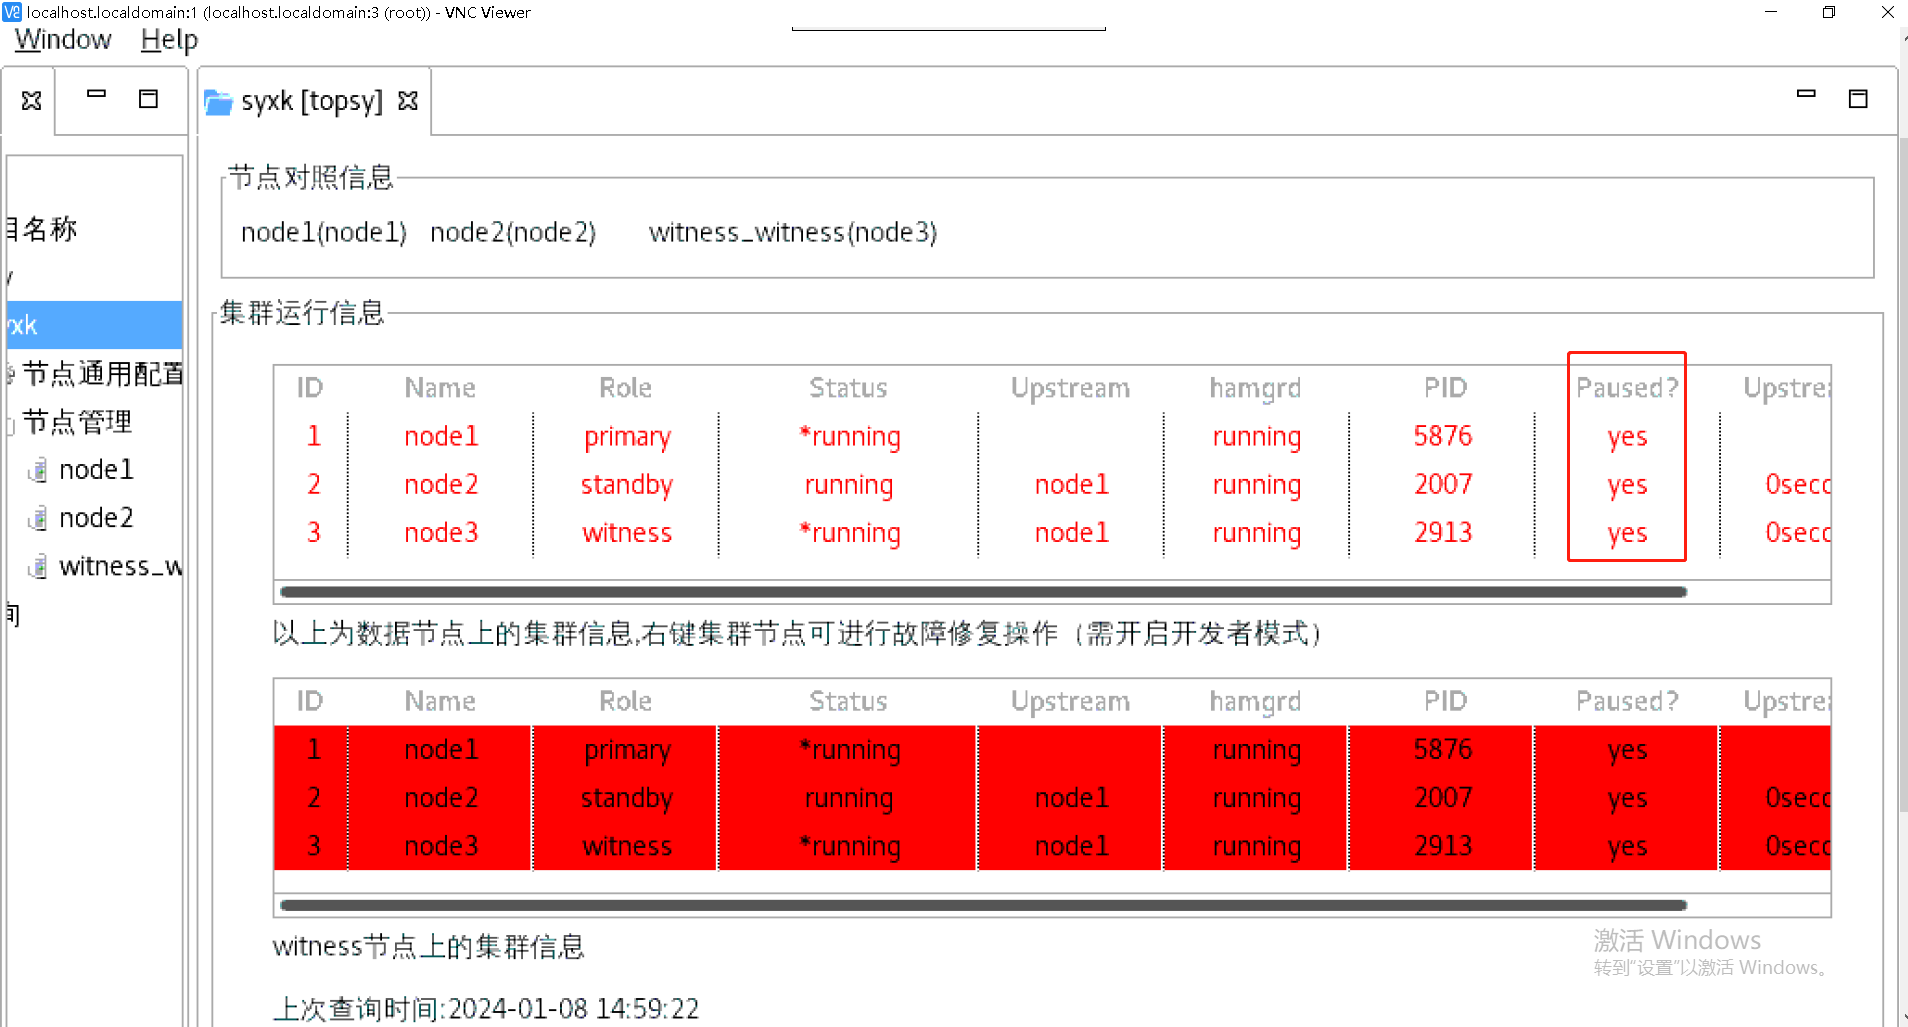Minimize the syxk editor area
1908x1027 pixels.
[x=1806, y=93]
